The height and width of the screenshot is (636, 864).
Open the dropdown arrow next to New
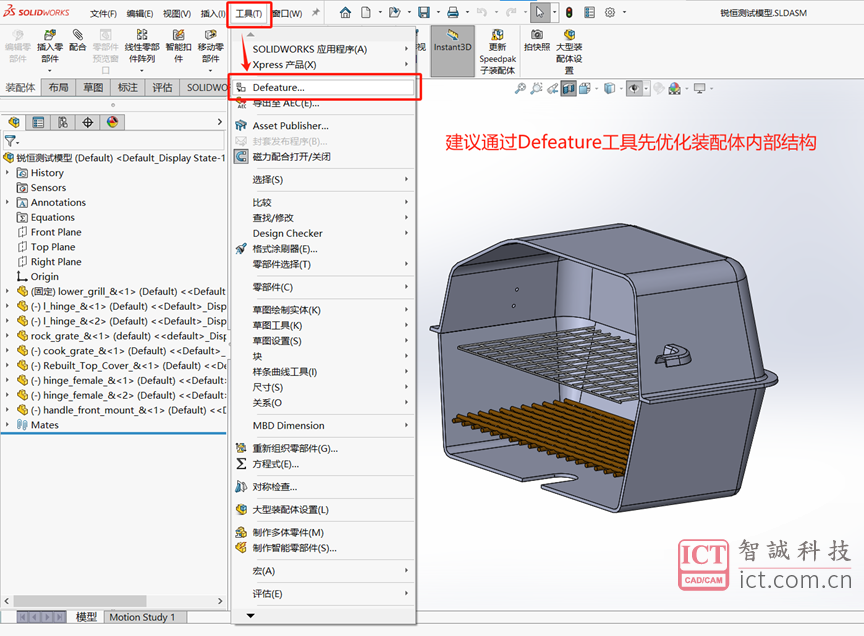pos(380,12)
